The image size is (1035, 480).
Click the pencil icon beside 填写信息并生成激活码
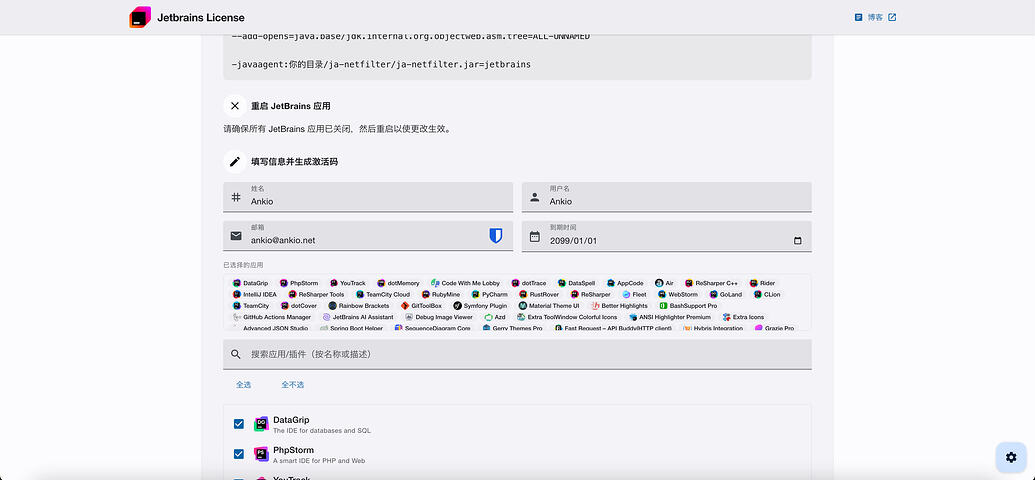(x=235, y=161)
